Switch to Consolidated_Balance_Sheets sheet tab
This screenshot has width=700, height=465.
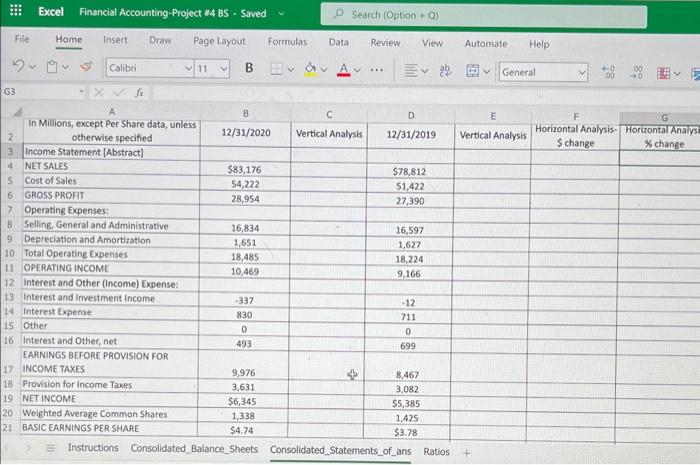(x=194, y=449)
